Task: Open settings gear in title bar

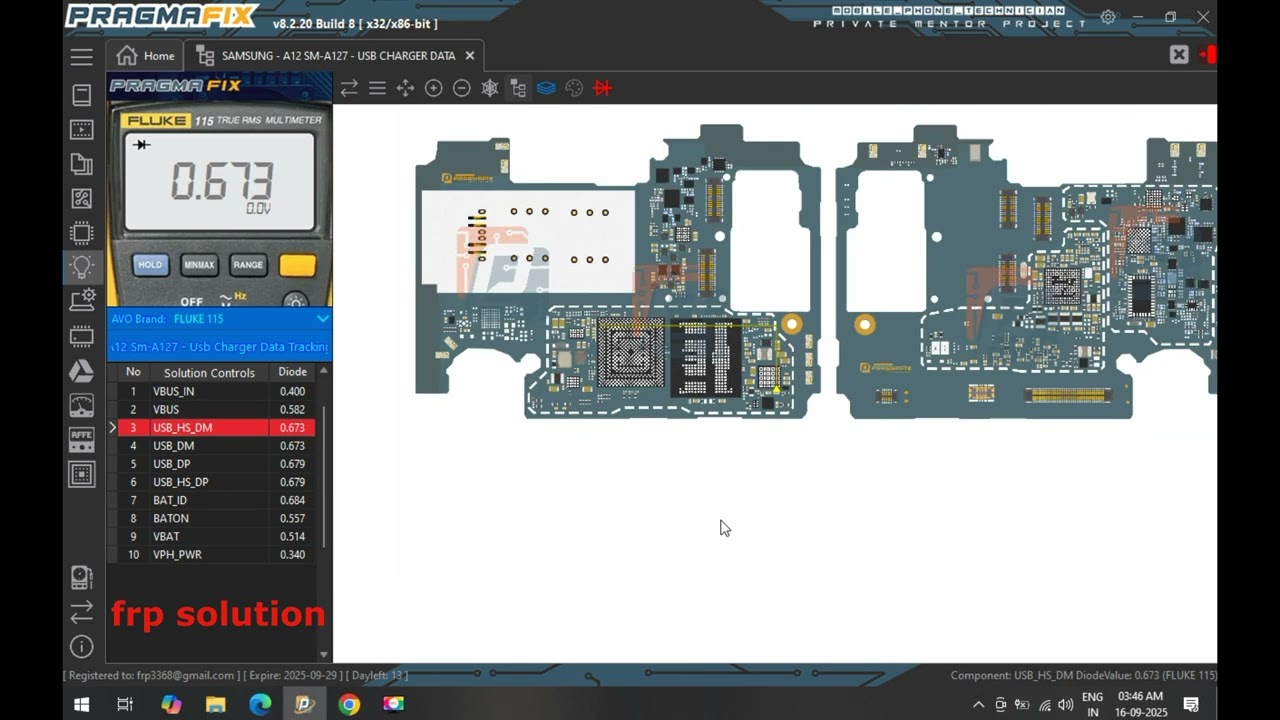Action: click(x=1108, y=17)
